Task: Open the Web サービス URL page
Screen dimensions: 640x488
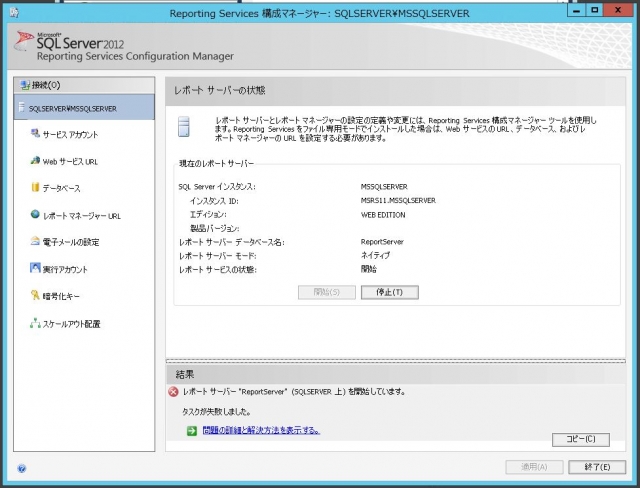Action: pyautogui.click(x=70, y=162)
